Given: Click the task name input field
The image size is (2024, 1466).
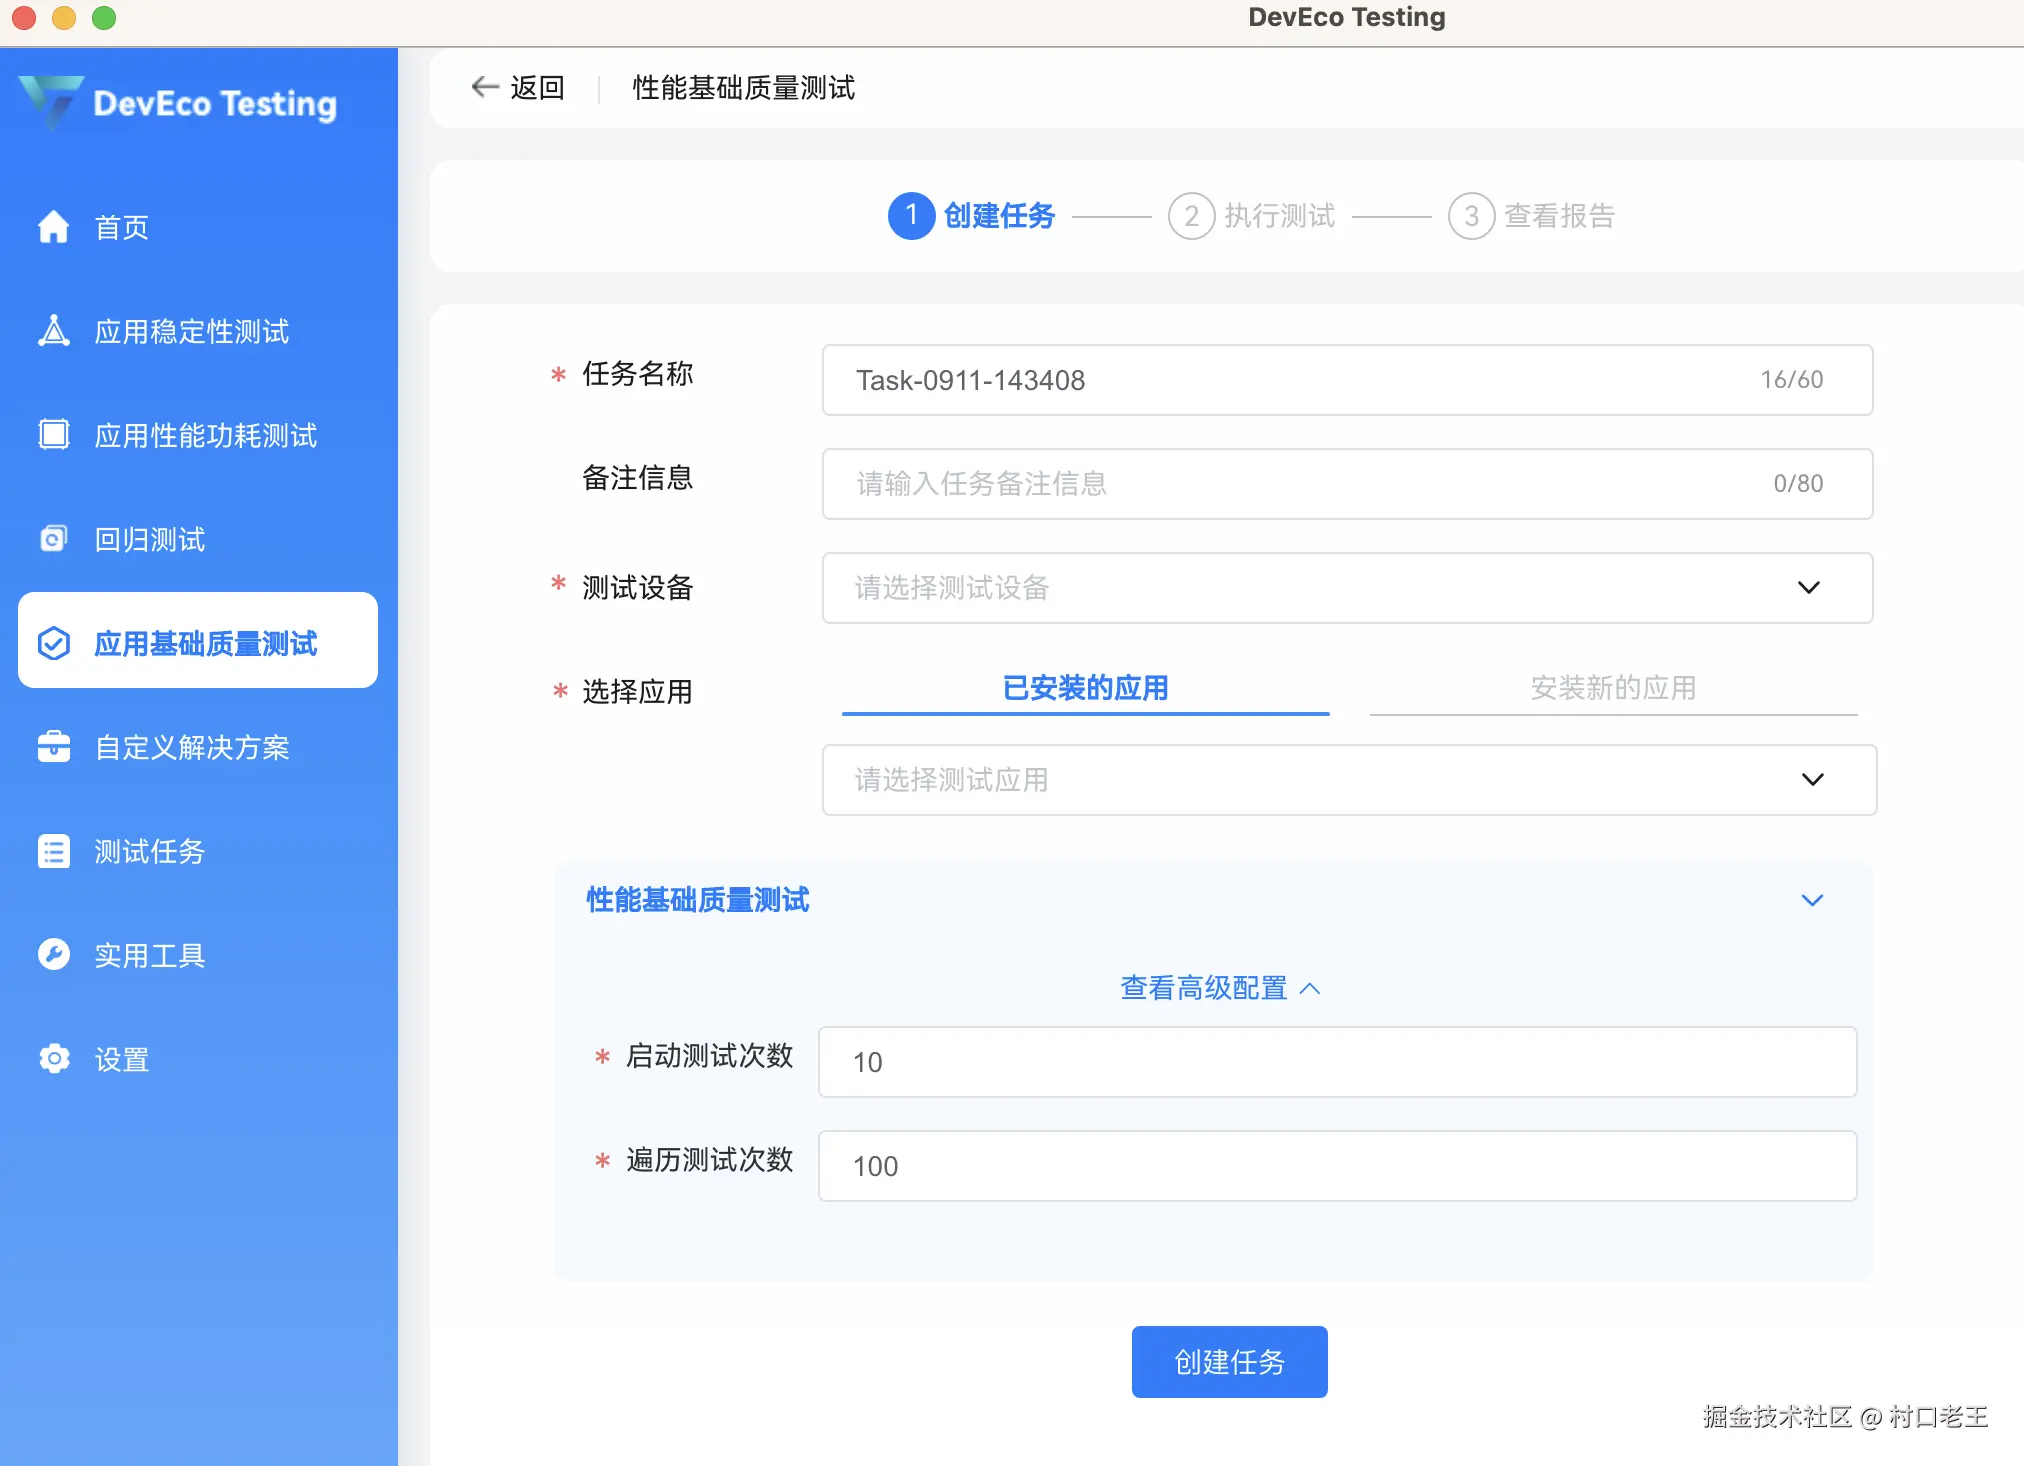Looking at the screenshot, I should tap(1300, 380).
